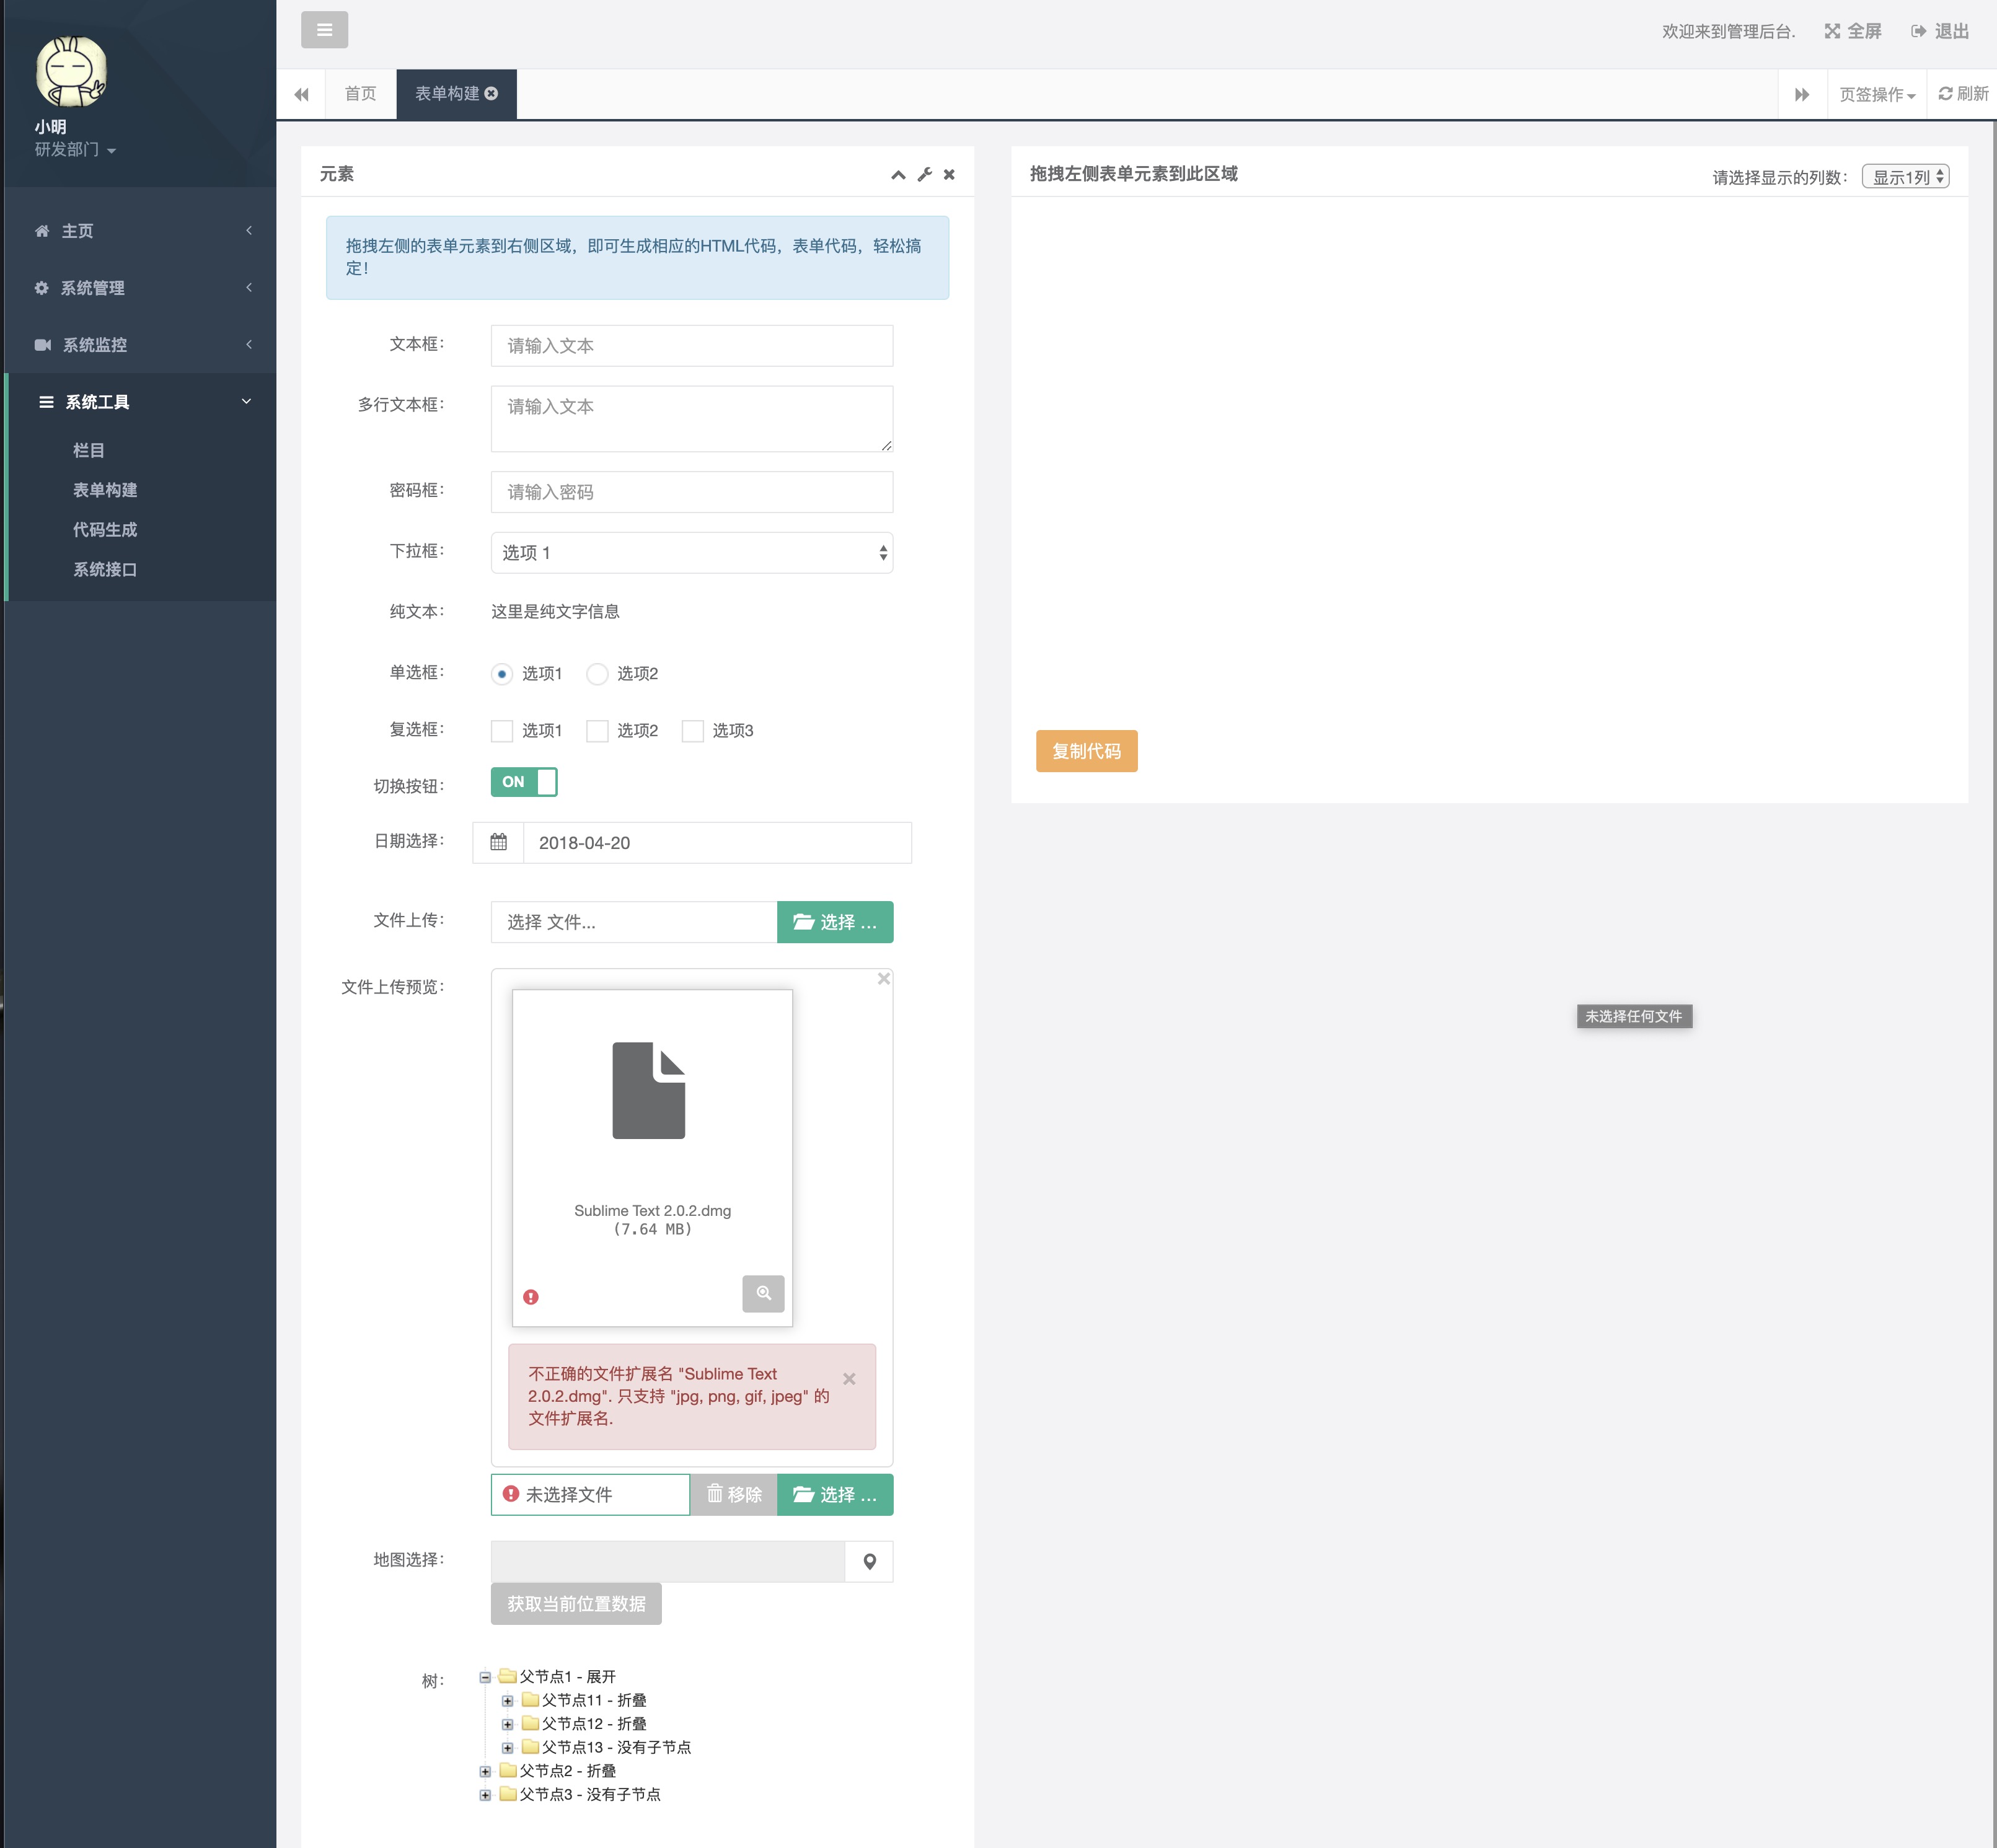Toggle the ON switch button
Viewport: 1997px width, 1848px height.
[x=523, y=782]
